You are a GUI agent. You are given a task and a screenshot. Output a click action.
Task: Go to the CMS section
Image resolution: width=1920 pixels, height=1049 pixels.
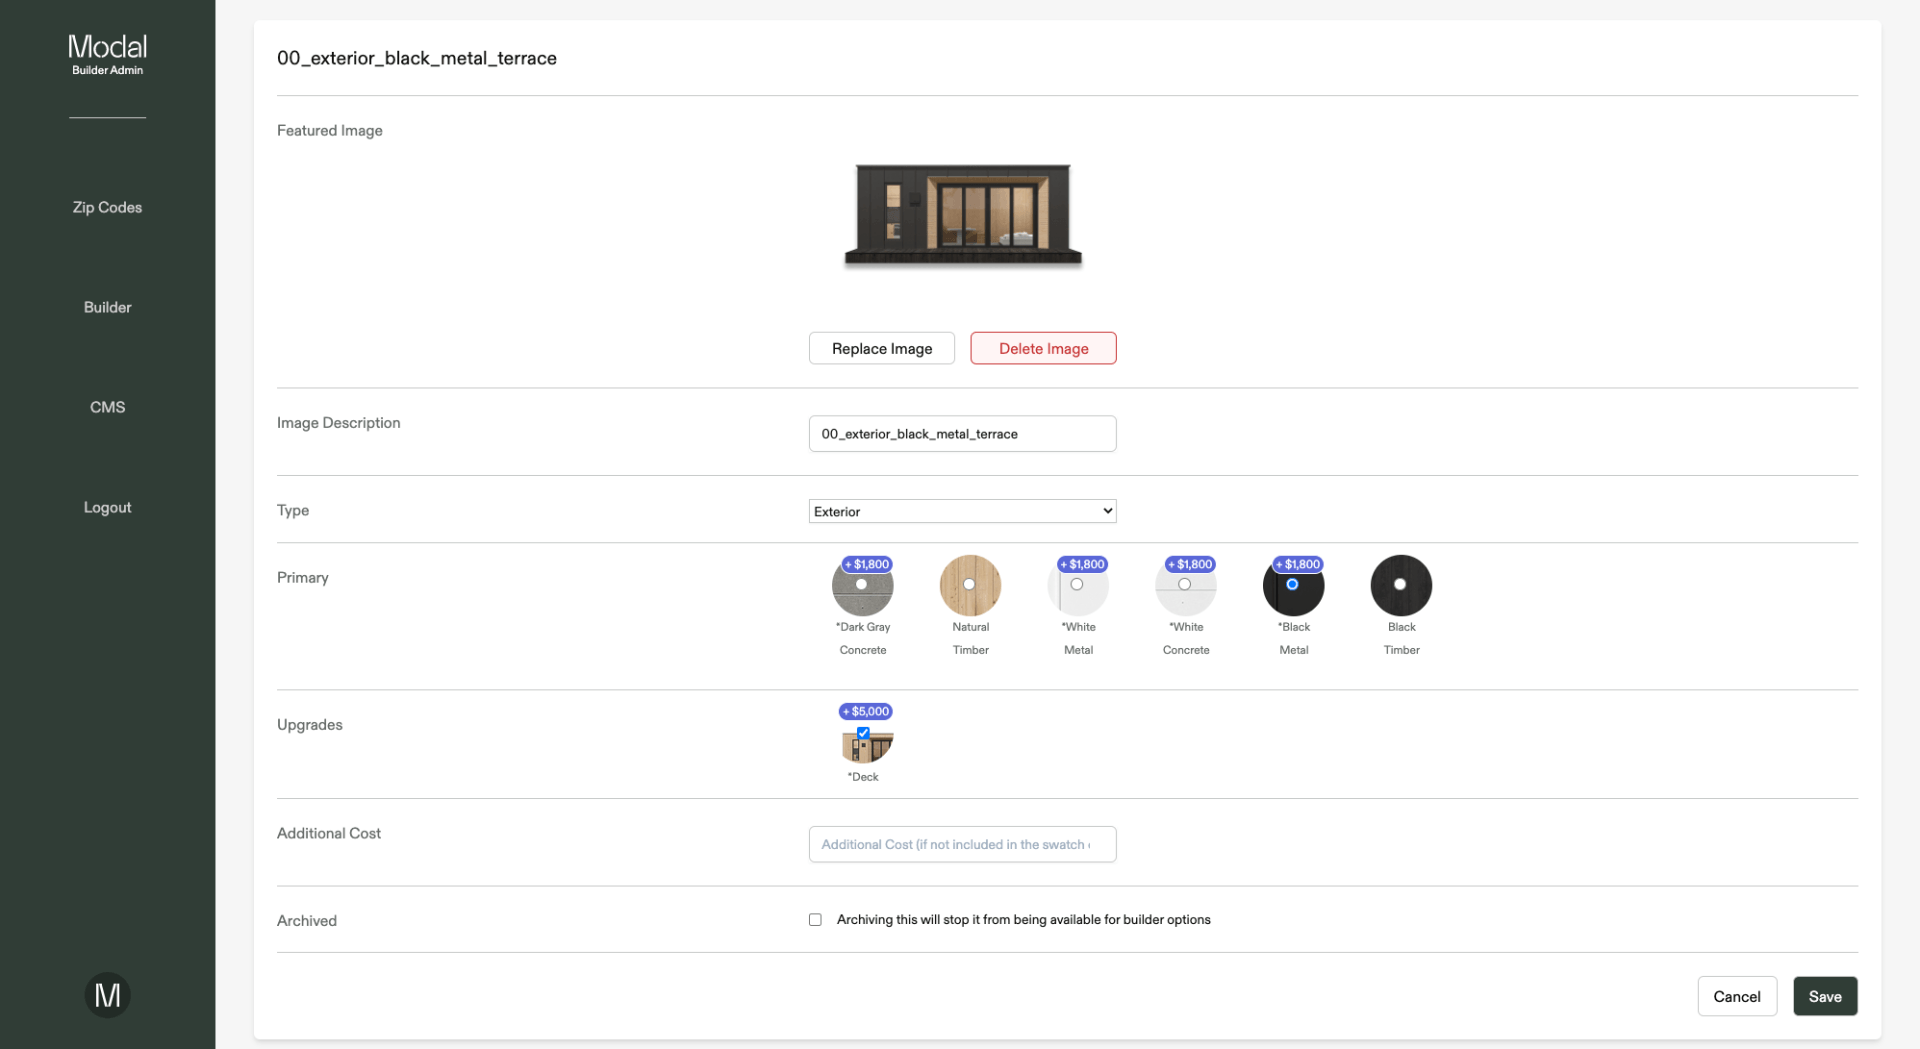(107, 407)
